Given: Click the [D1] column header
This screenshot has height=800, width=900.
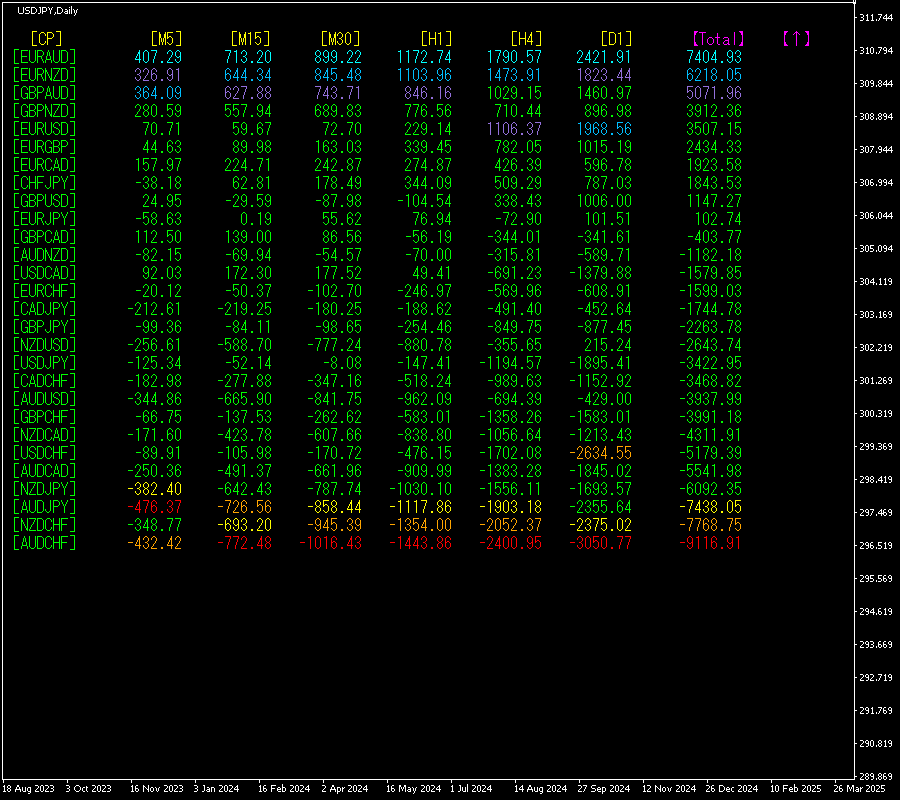Looking at the screenshot, I should tap(616, 39).
